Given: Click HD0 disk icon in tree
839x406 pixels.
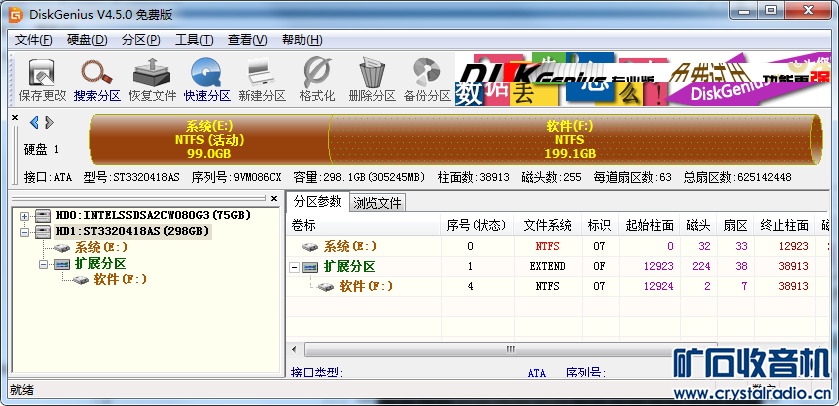Looking at the screenshot, I should click(43, 216).
